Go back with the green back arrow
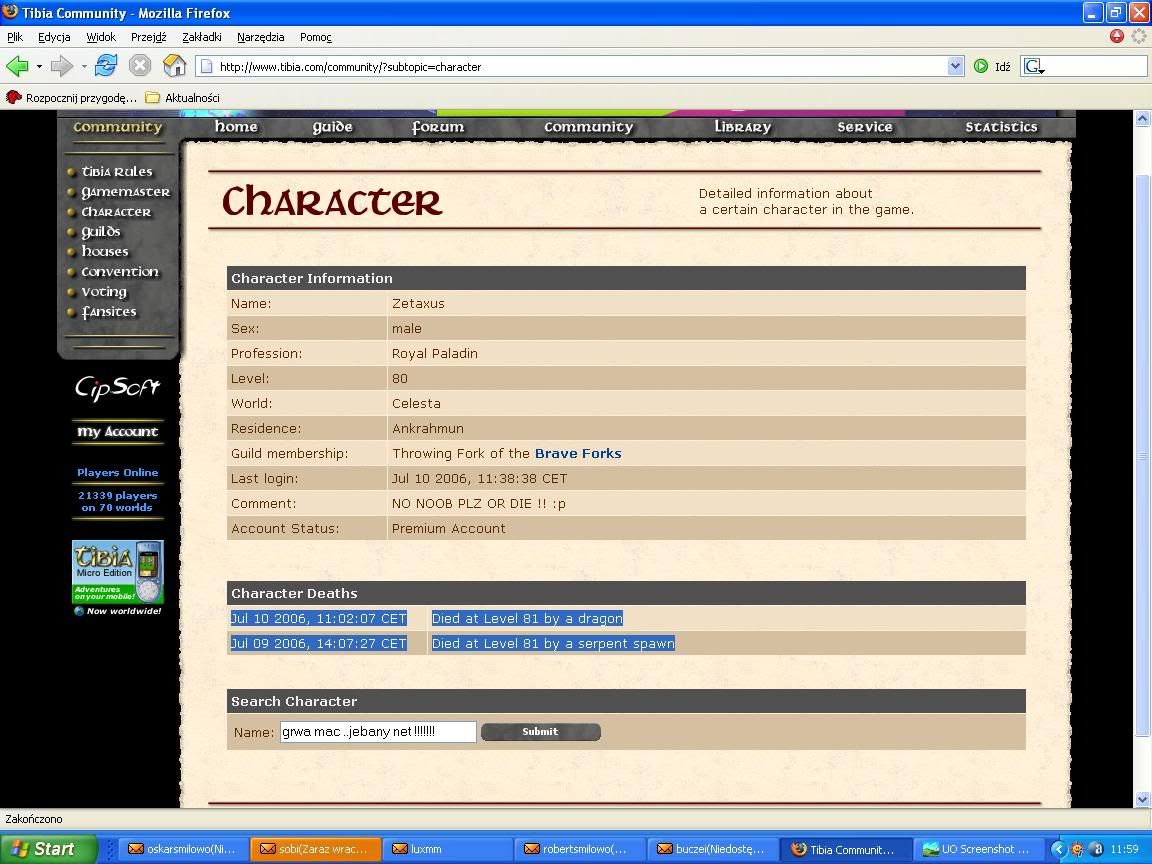This screenshot has width=1152, height=864. click(x=17, y=66)
